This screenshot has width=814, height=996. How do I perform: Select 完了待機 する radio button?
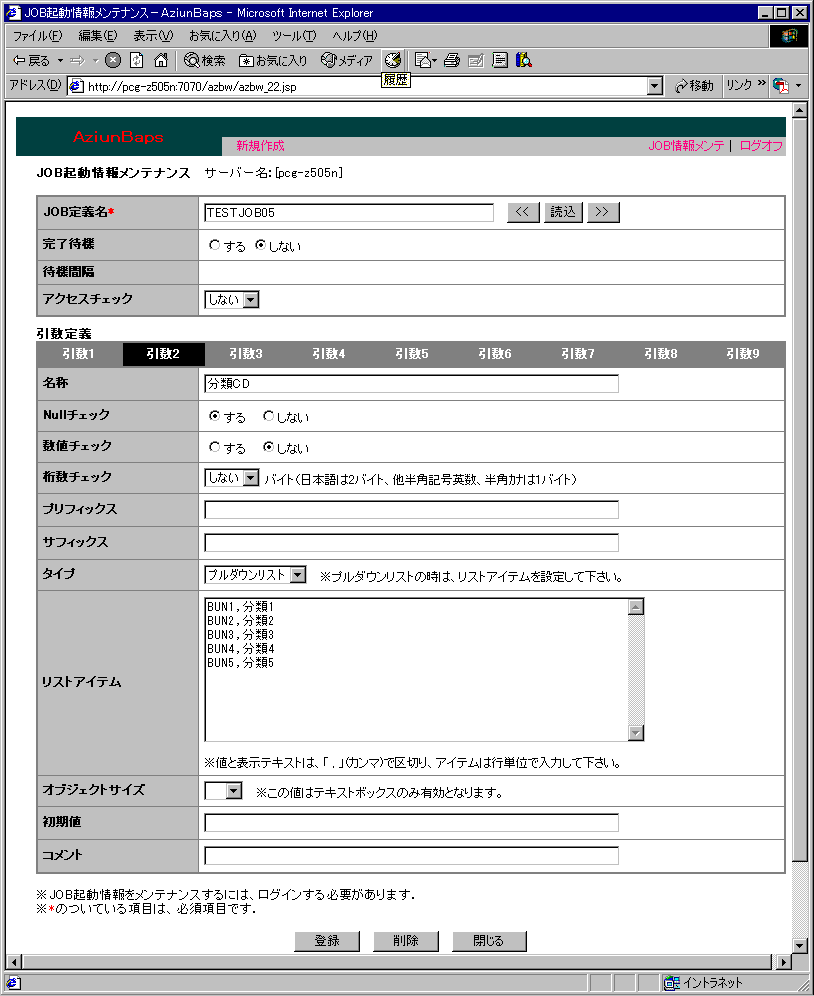(214, 245)
